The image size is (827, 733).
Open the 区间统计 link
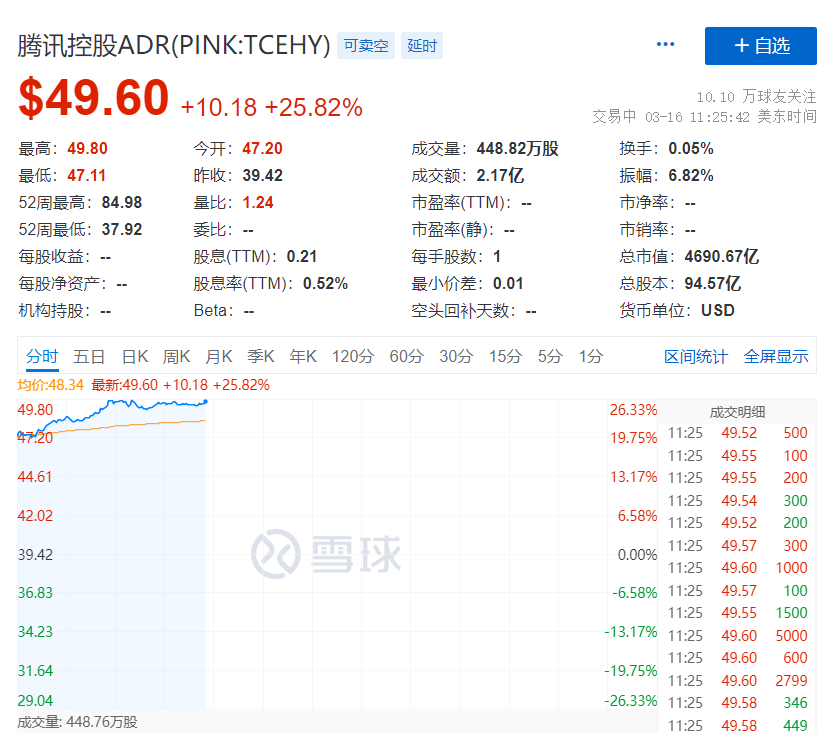click(x=696, y=357)
